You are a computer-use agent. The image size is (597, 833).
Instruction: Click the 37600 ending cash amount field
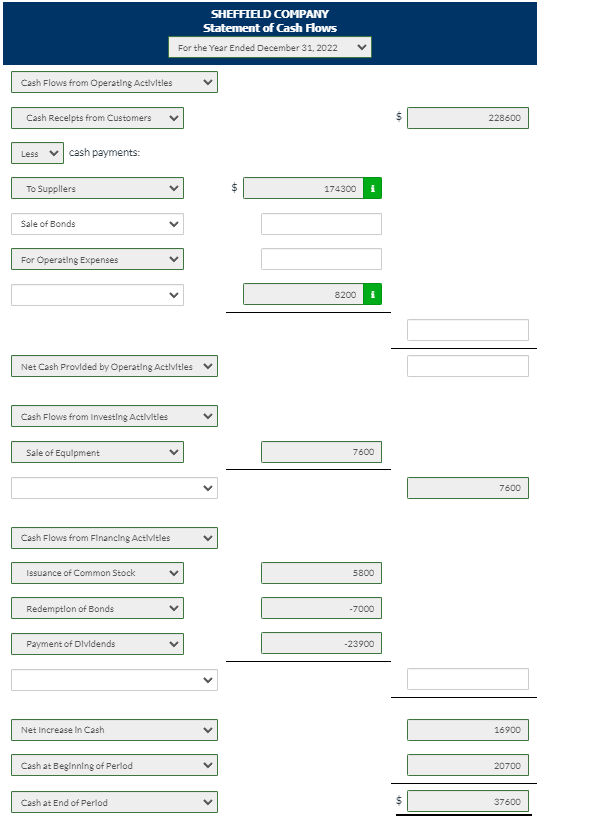coord(468,801)
